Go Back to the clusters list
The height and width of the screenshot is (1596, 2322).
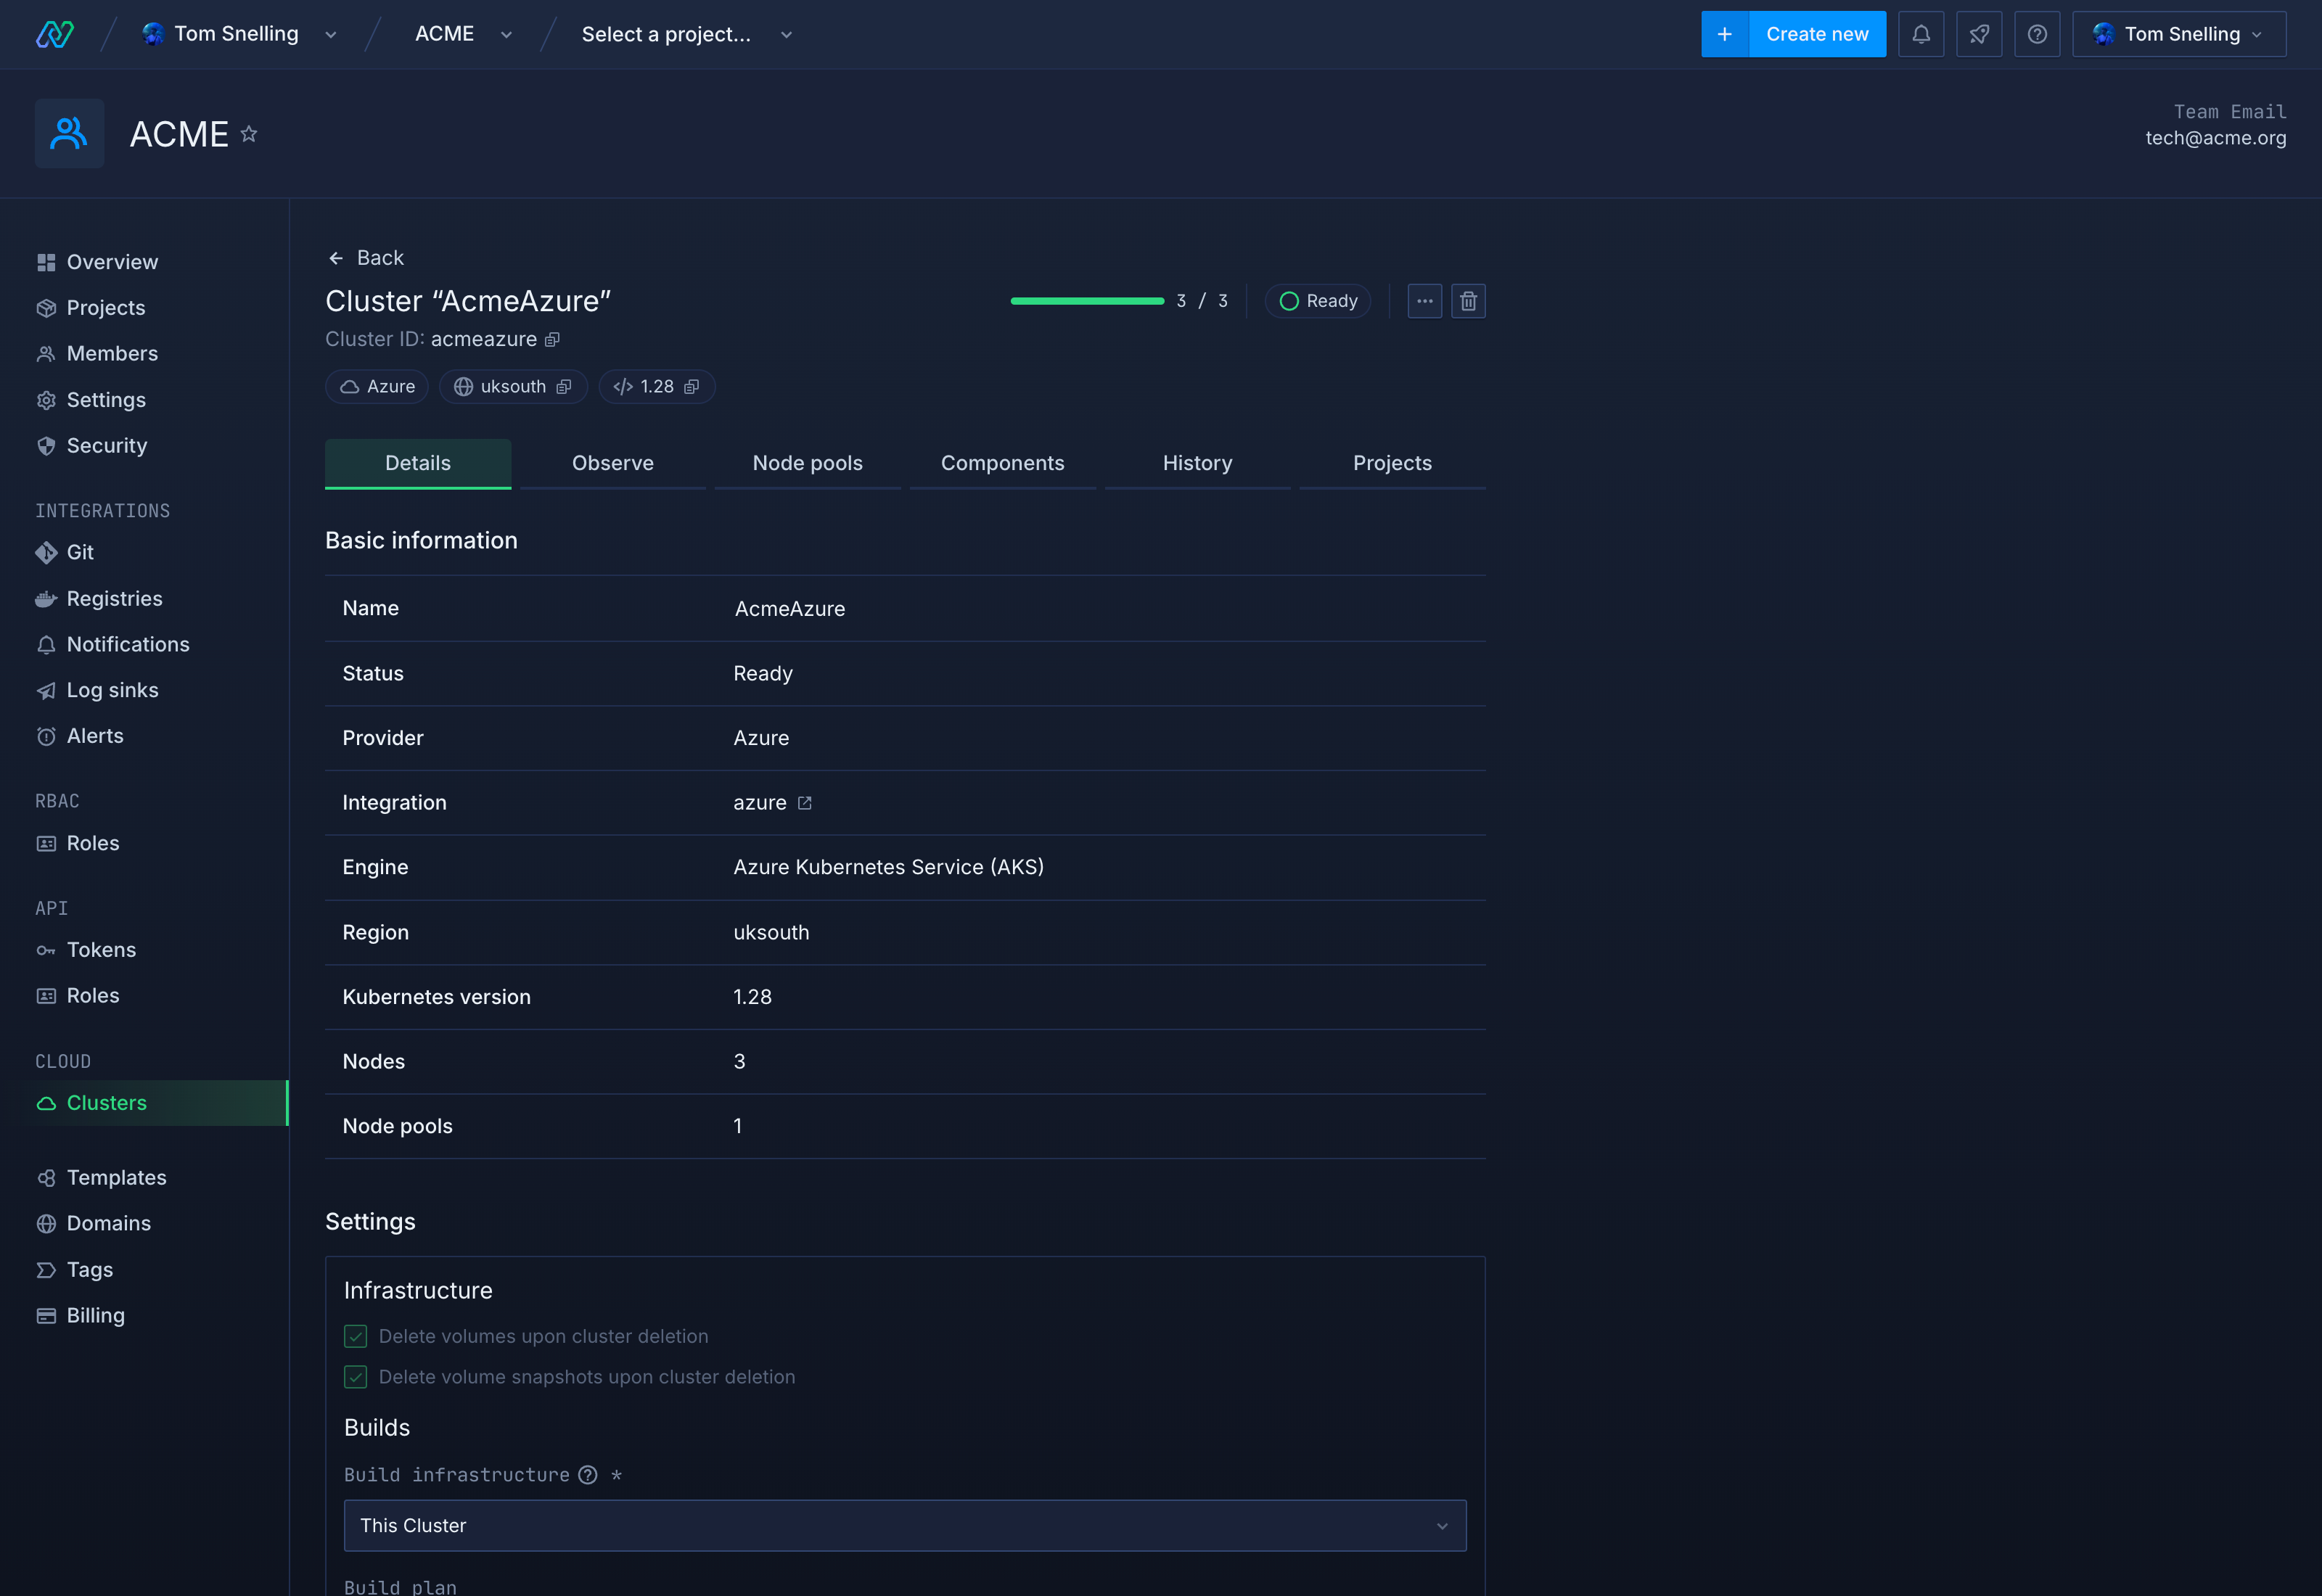coord(366,258)
